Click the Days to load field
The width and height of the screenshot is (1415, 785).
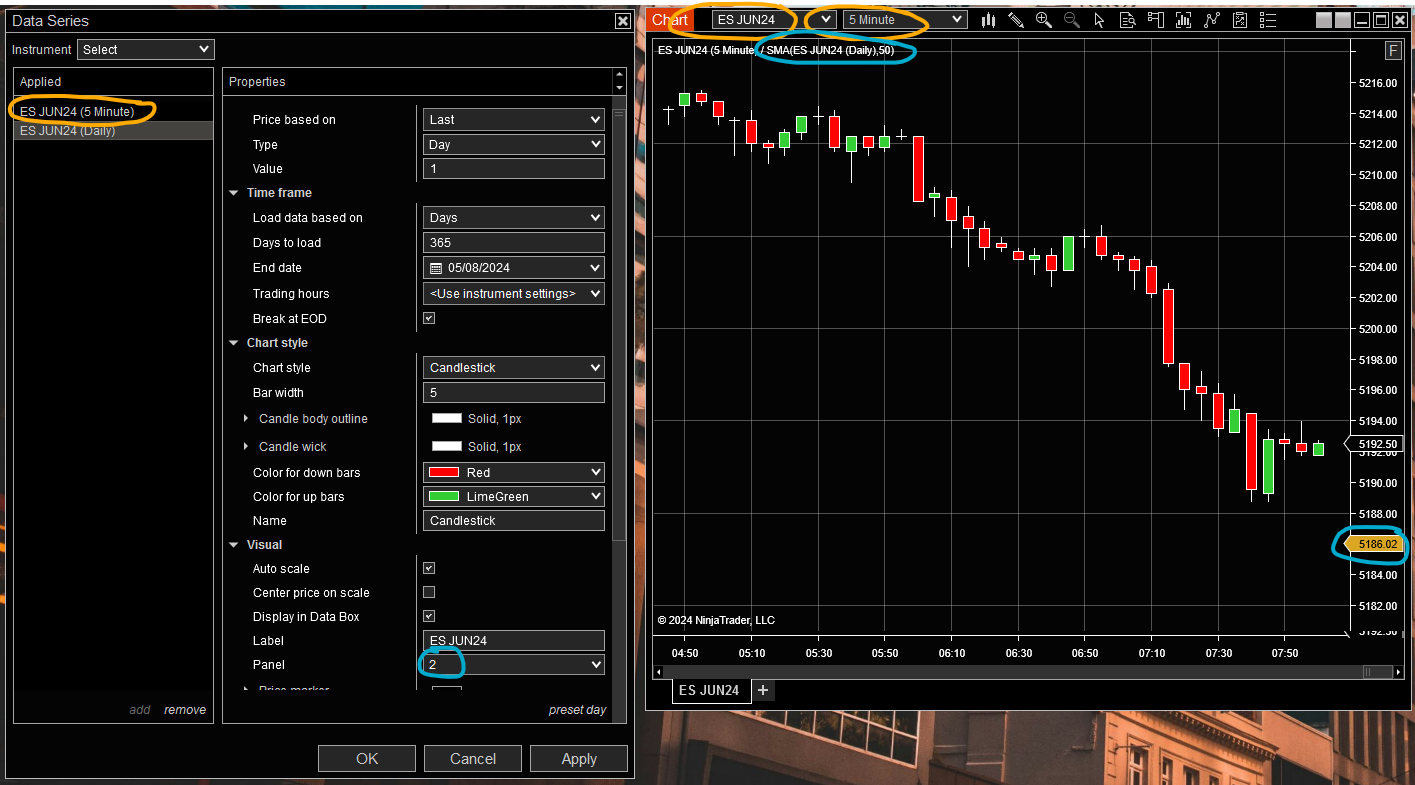[x=514, y=243]
